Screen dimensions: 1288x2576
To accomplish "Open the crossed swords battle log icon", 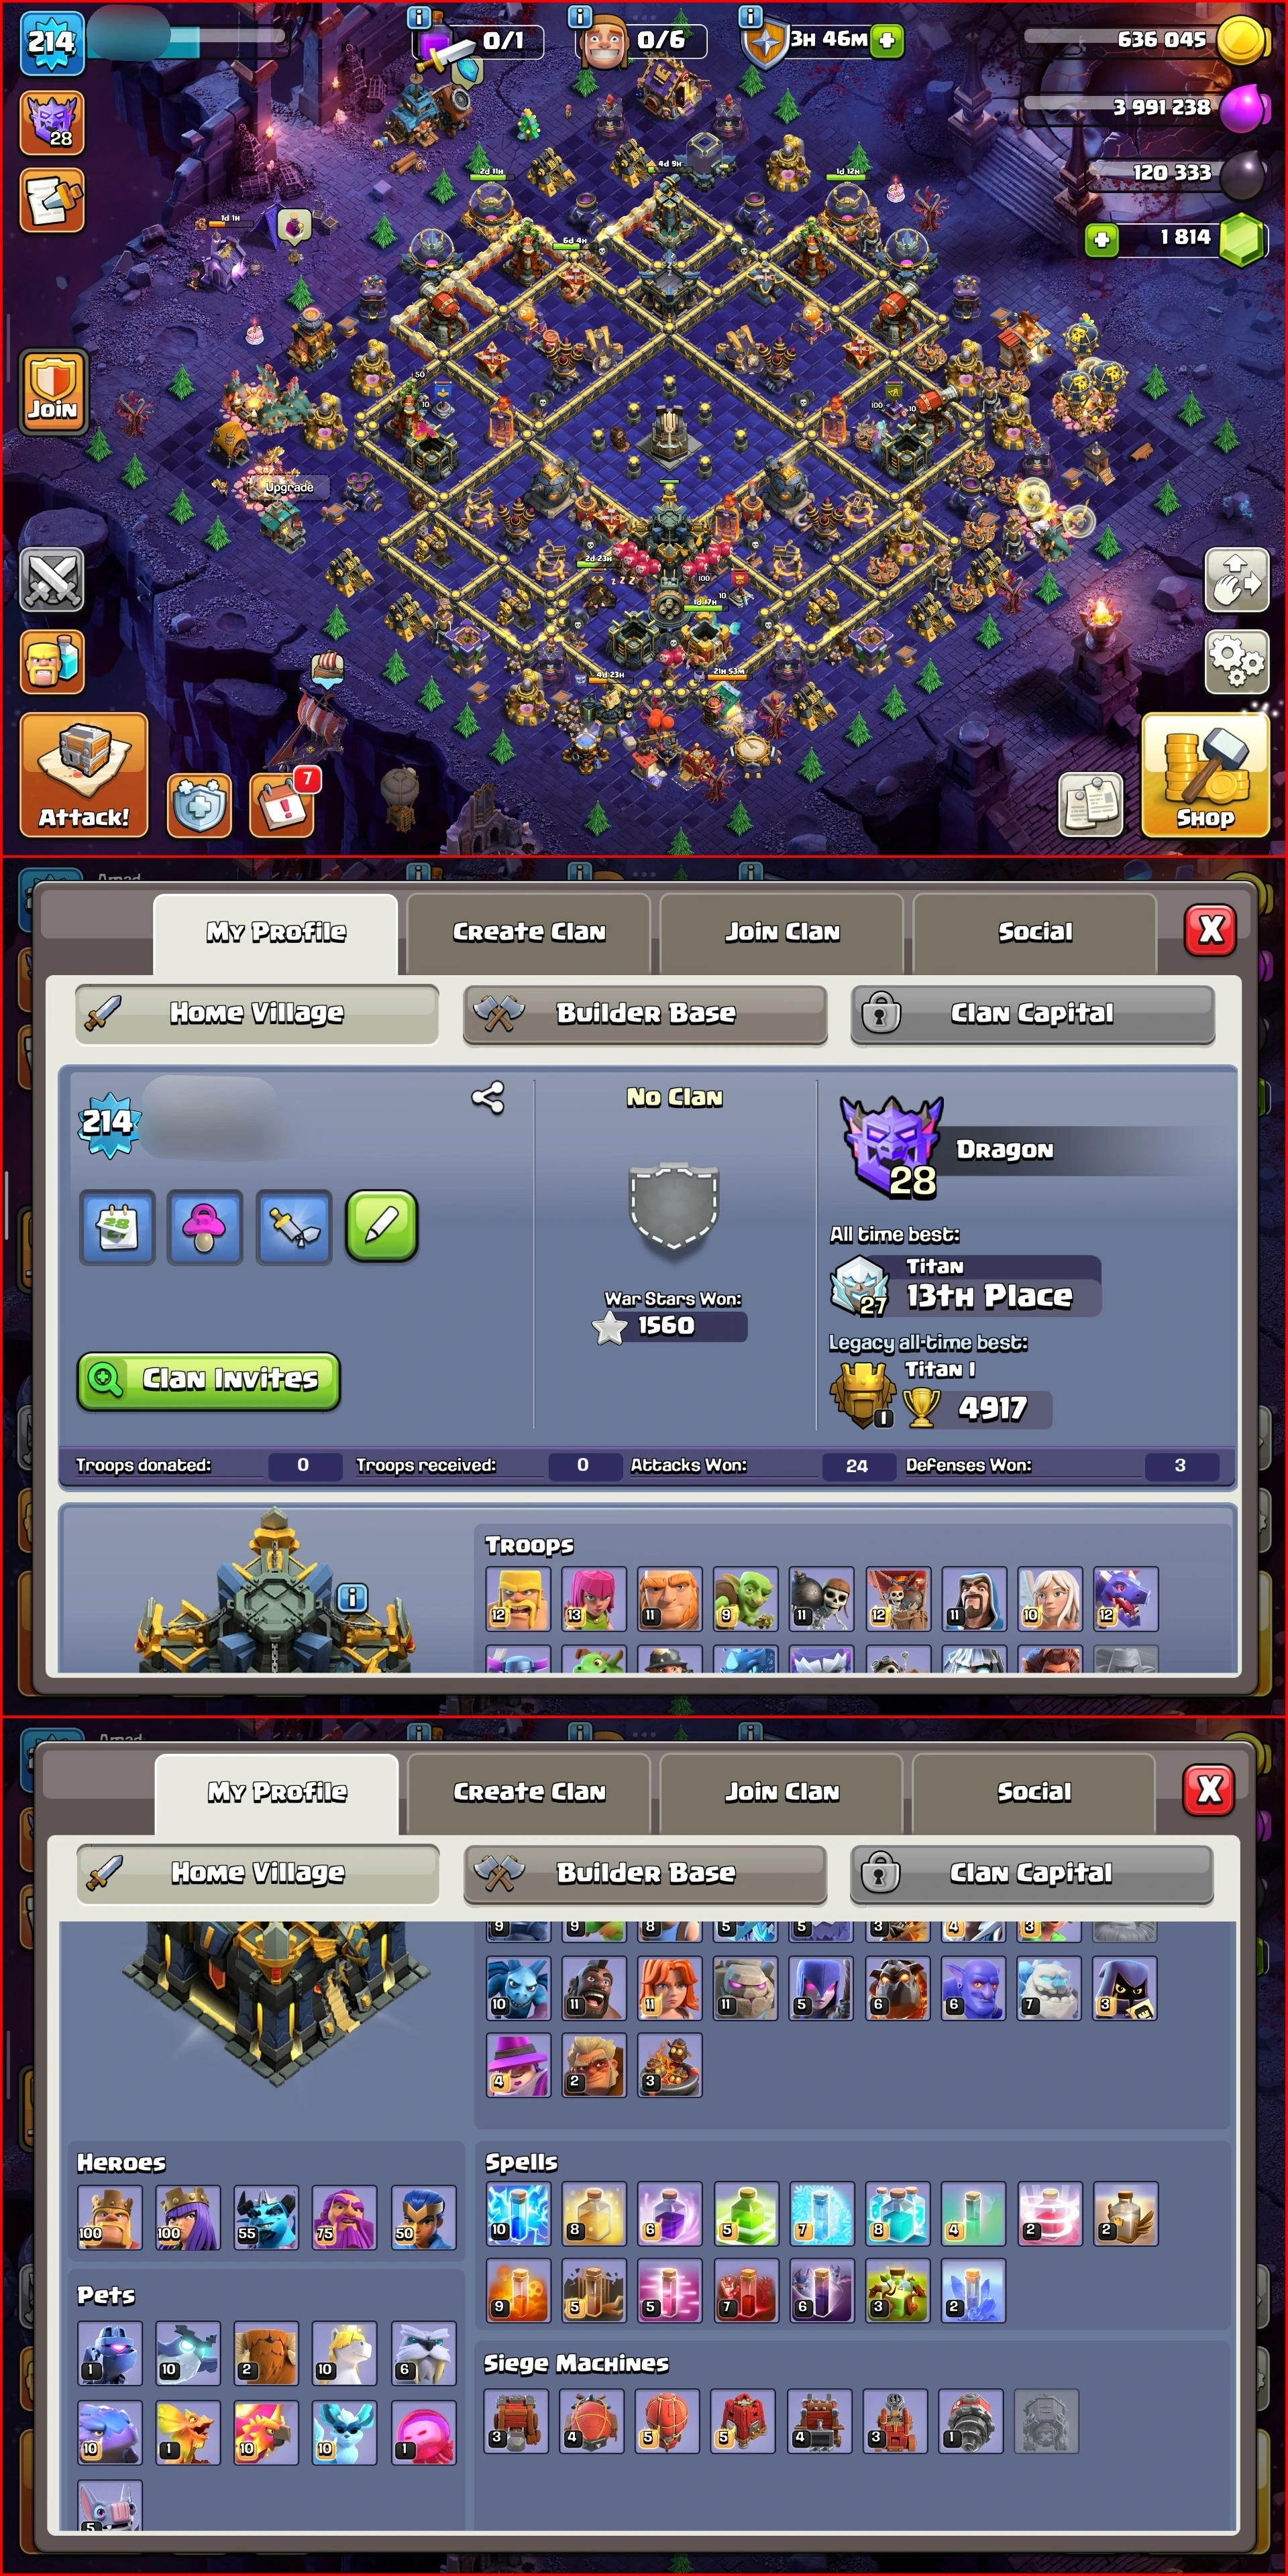I will tap(52, 579).
